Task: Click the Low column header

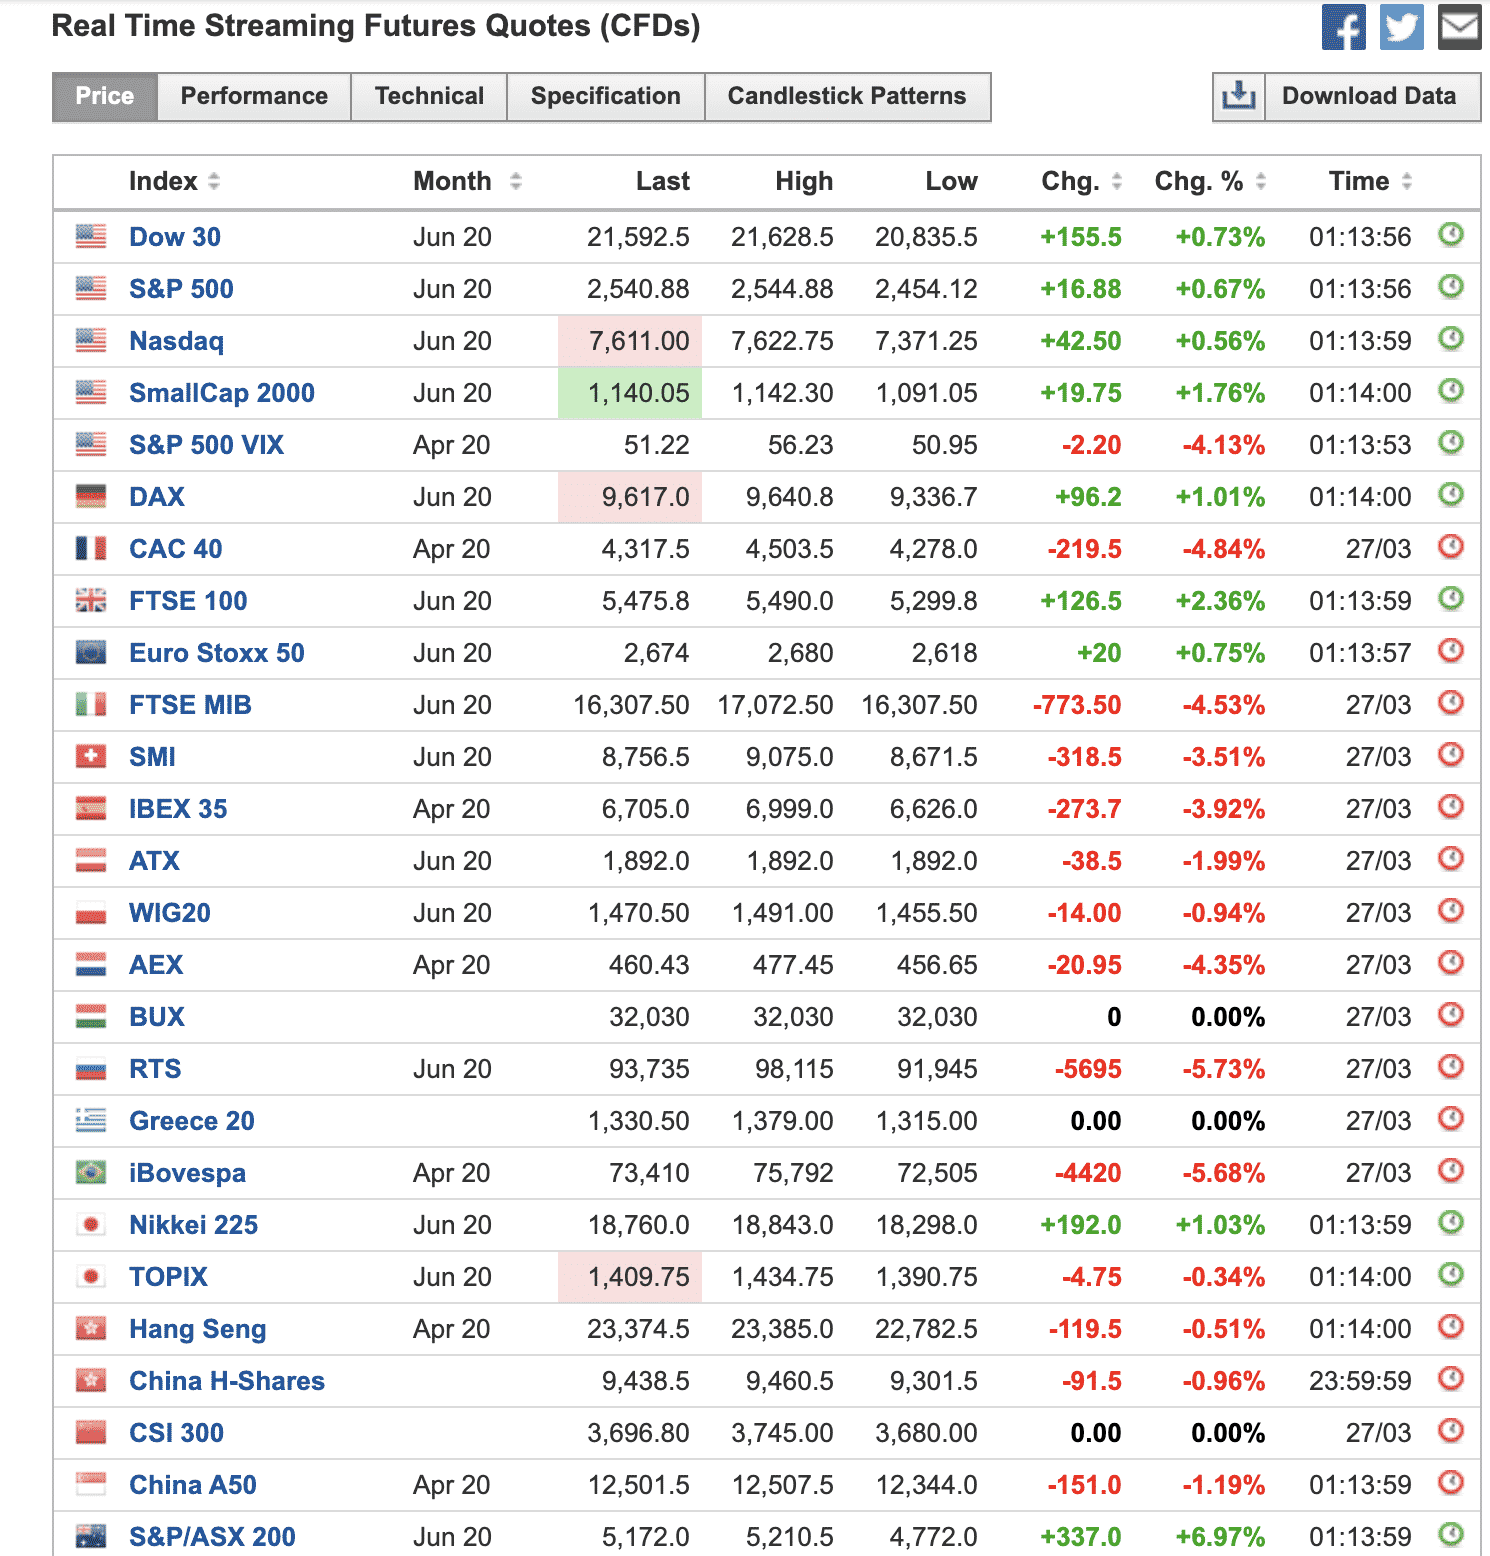Action: coord(951,181)
